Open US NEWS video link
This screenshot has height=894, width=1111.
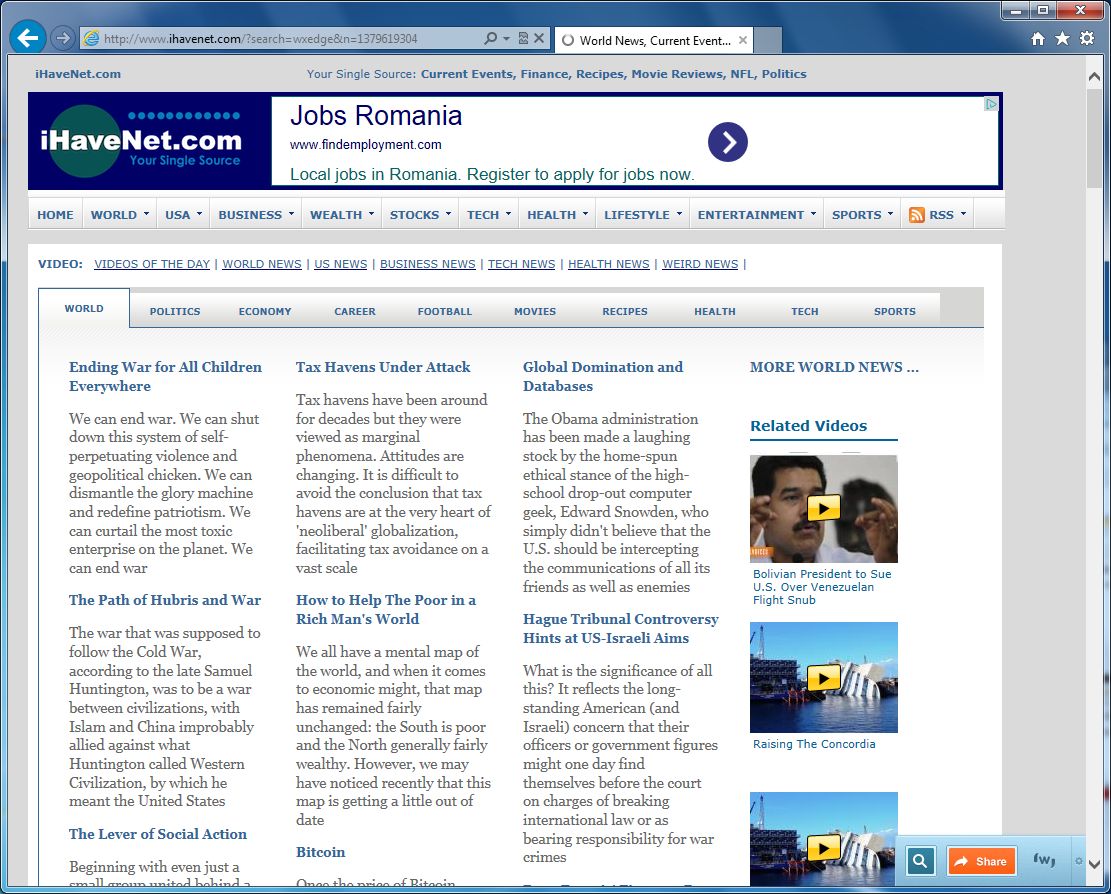[x=341, y=264]
